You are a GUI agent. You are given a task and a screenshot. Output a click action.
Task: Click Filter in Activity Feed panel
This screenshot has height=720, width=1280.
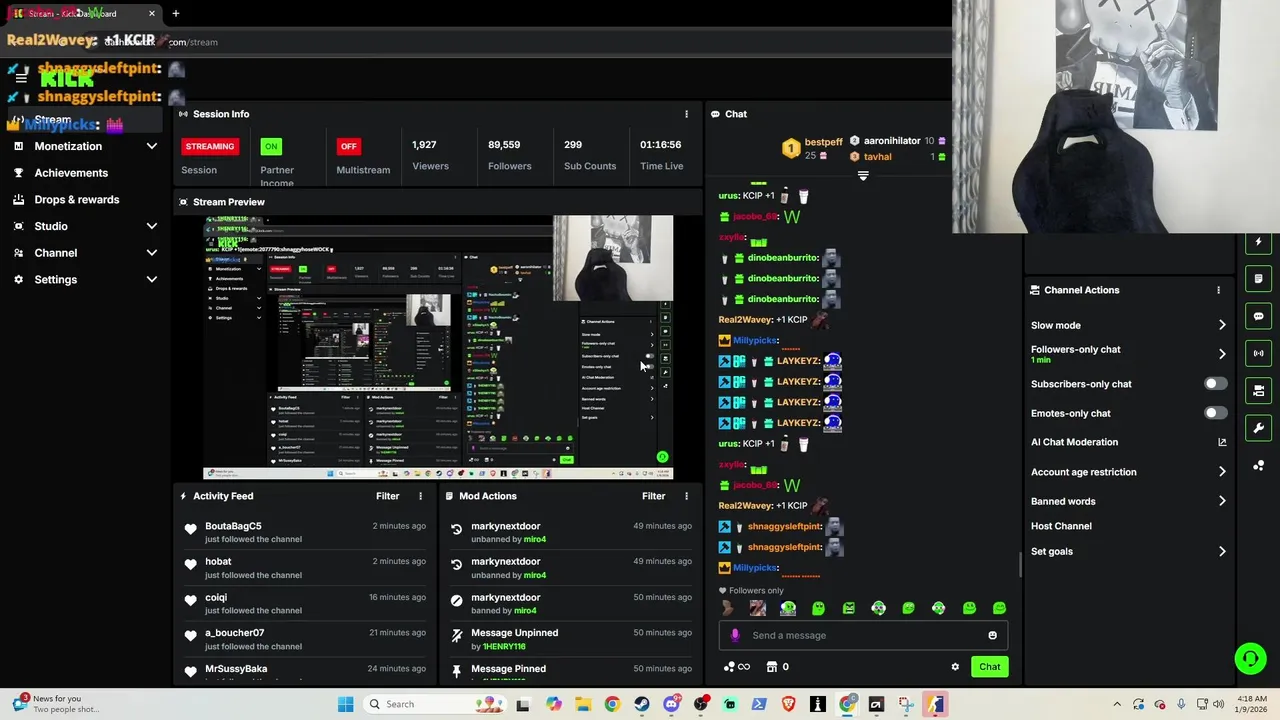coord(387,496)
